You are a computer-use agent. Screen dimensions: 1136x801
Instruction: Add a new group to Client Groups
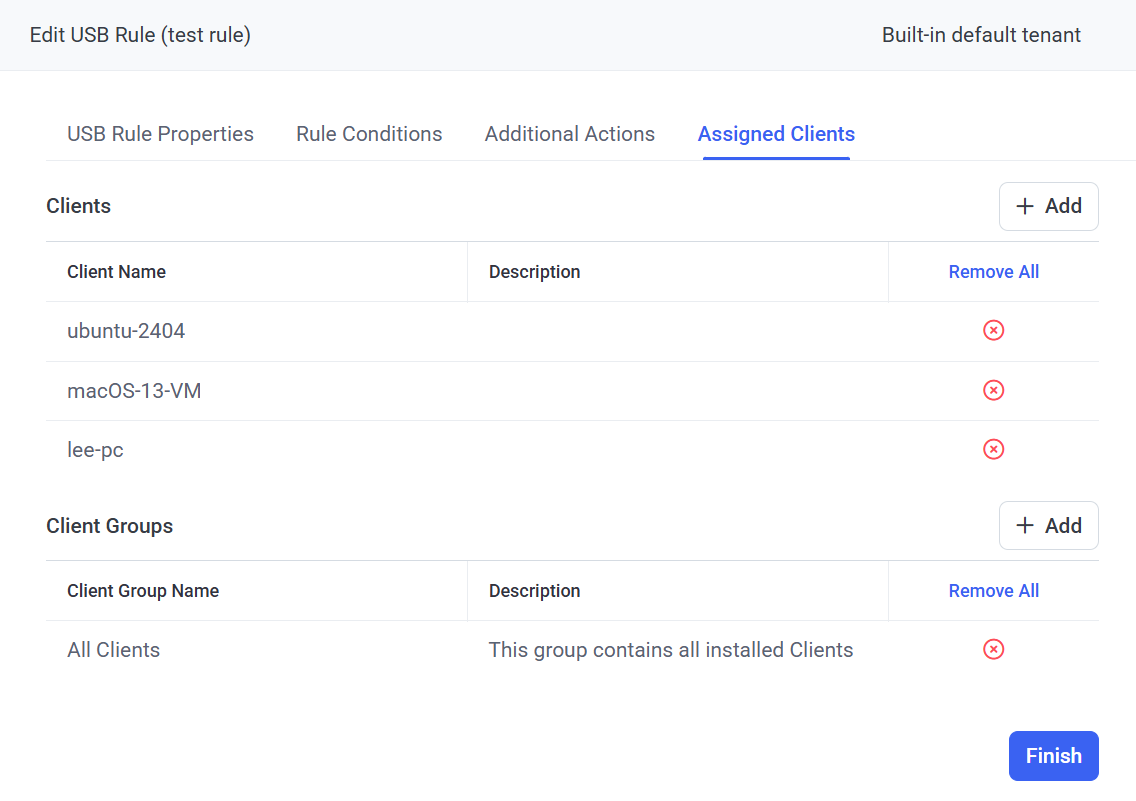pyautogui.click(x=1048, y=526)
